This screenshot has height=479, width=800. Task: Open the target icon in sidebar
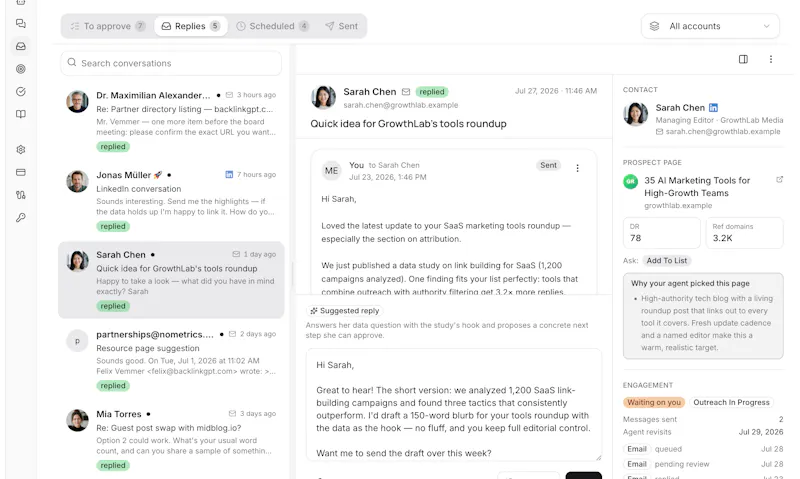point(21,69)
